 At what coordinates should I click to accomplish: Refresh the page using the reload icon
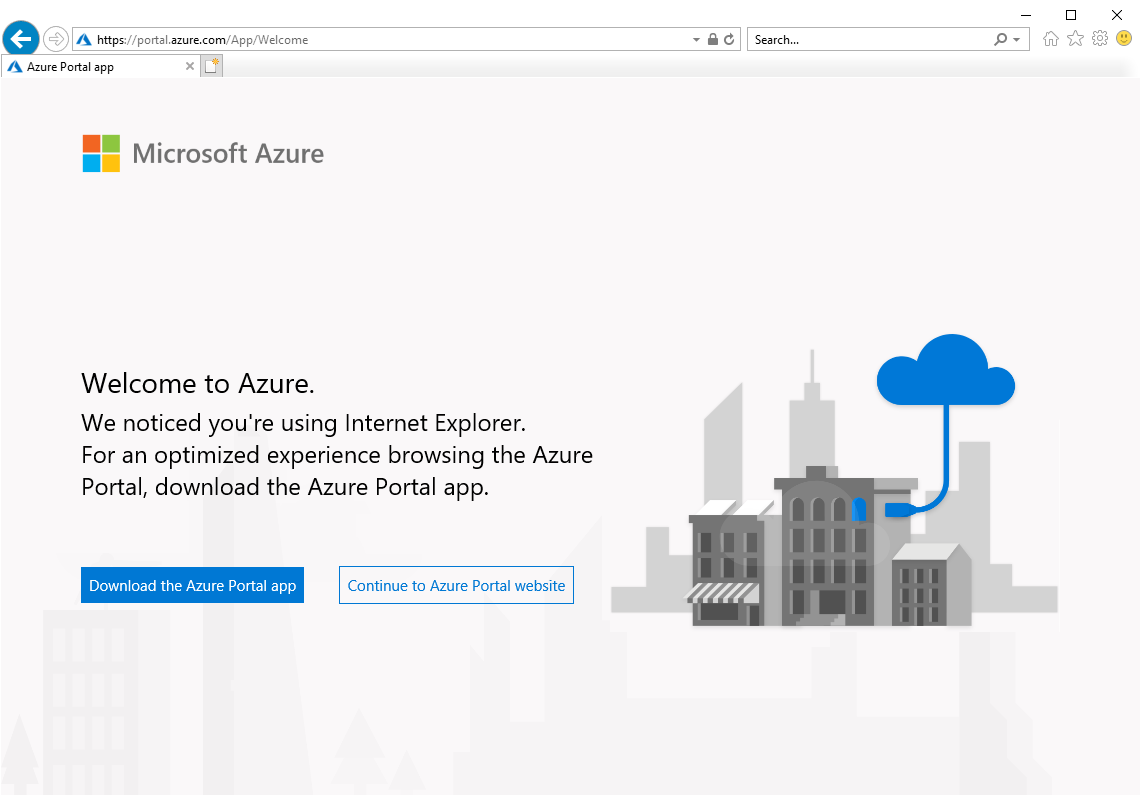730,40
